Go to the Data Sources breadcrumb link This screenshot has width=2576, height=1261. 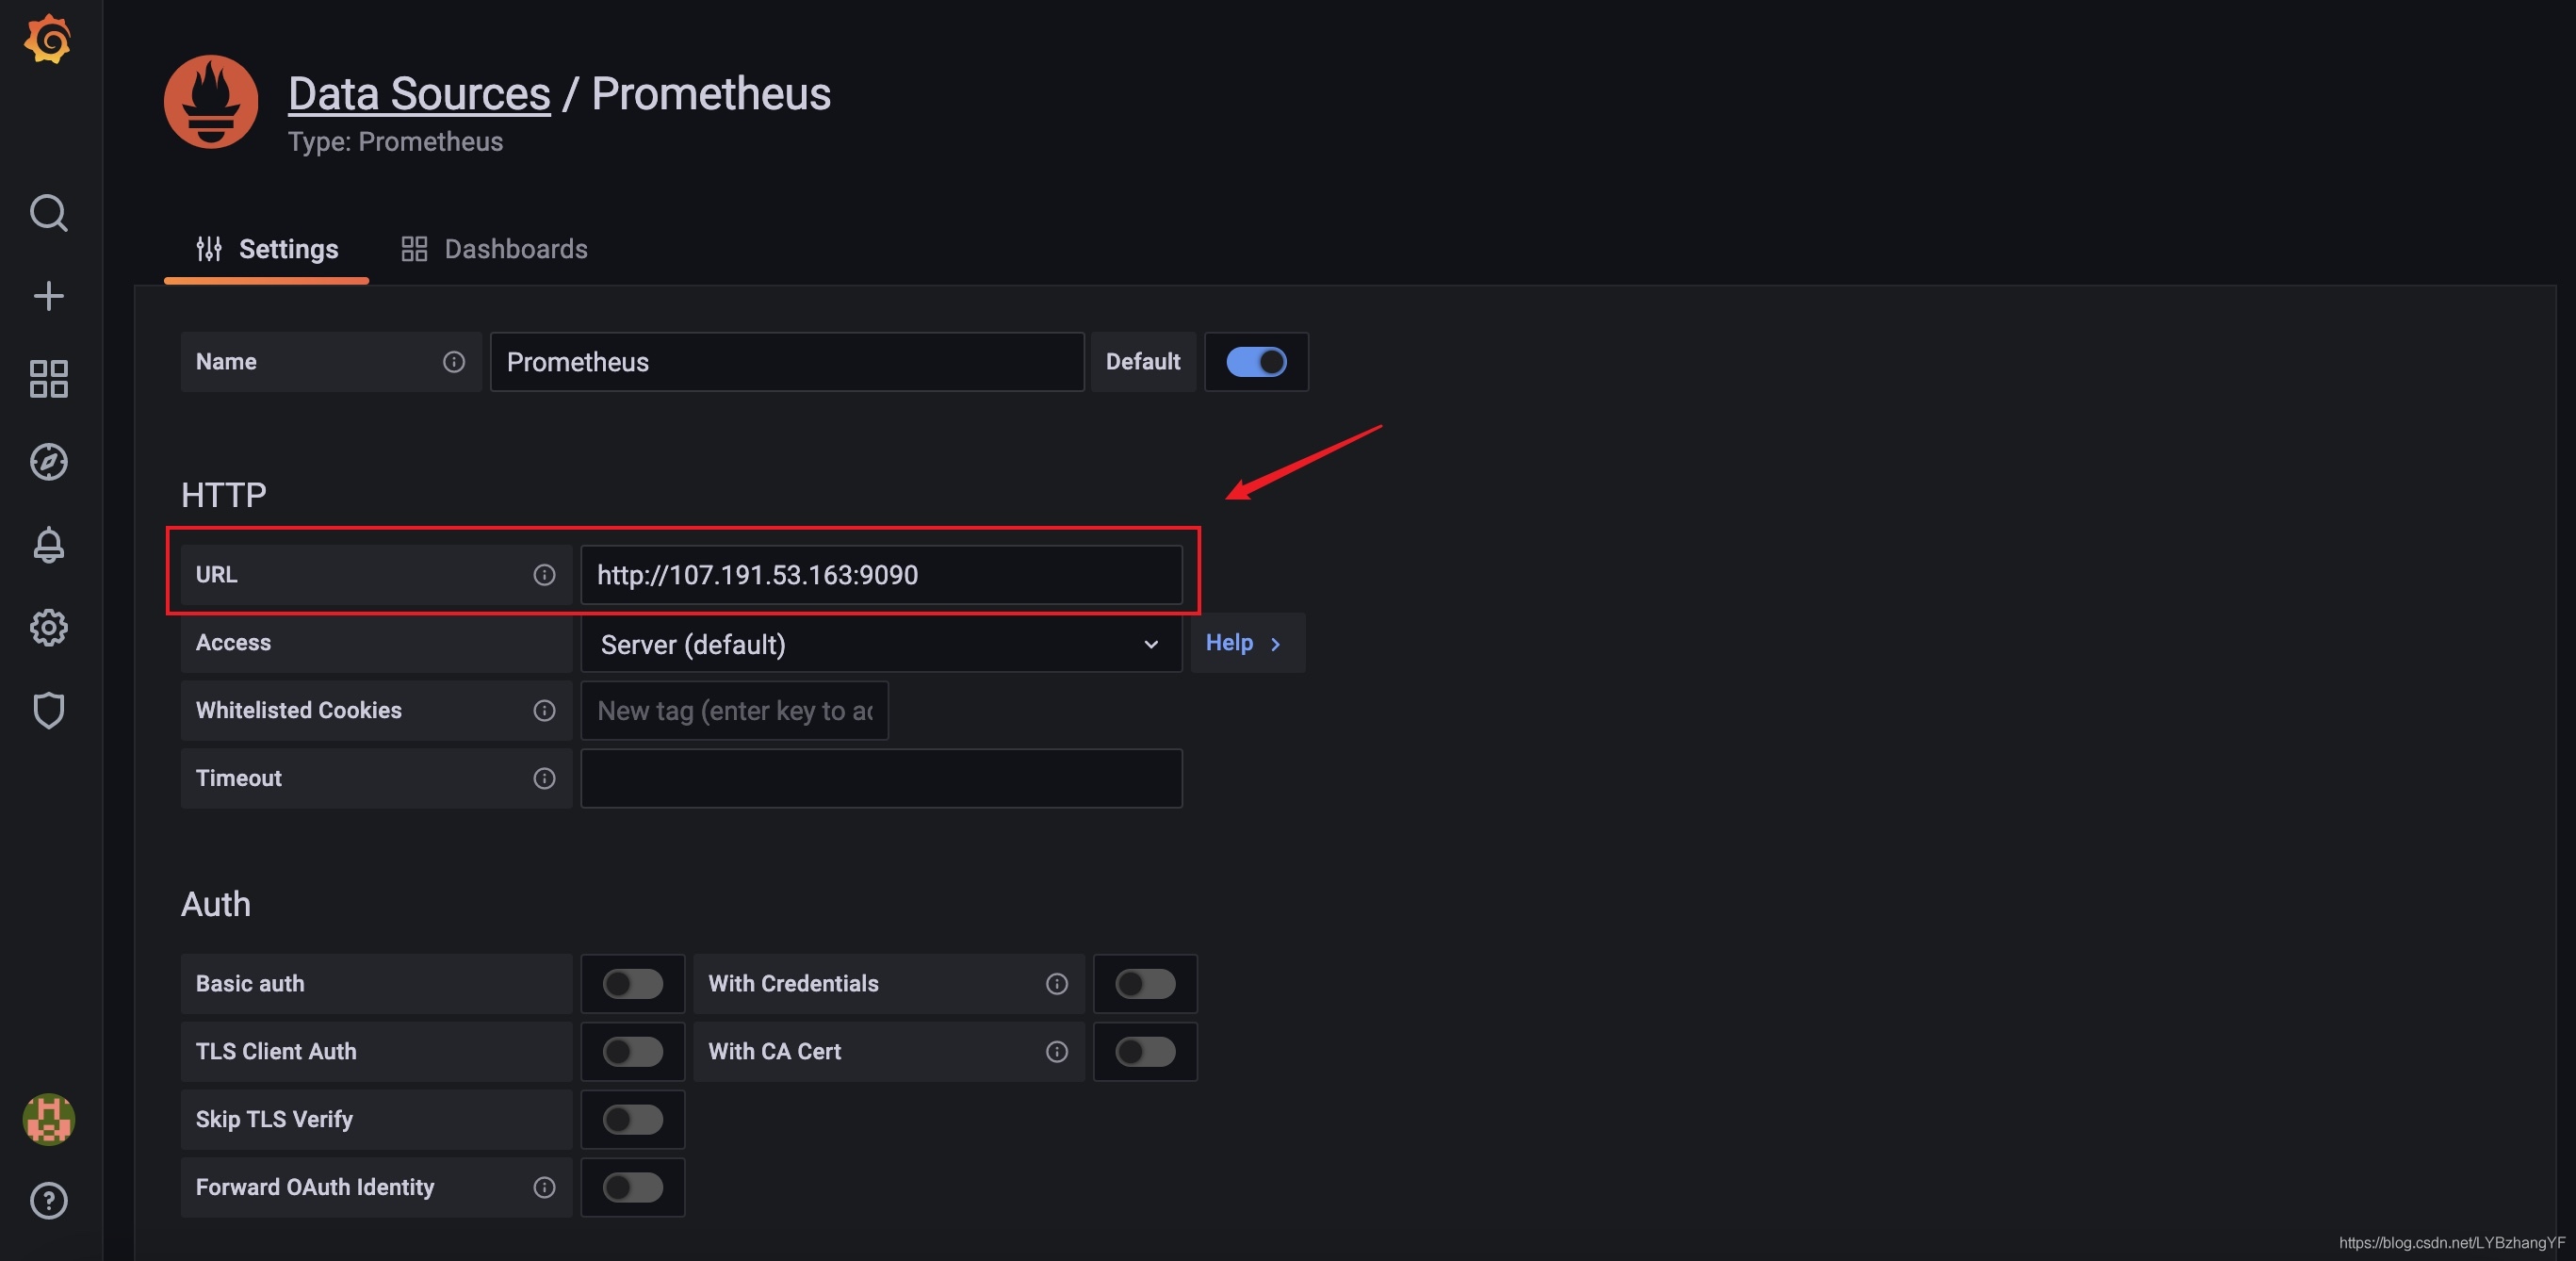click(419, 94)
